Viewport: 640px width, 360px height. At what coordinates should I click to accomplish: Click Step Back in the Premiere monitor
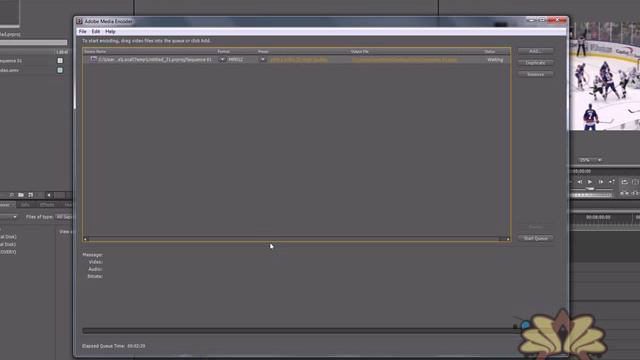pyautogui.click(x=580, y=182)
